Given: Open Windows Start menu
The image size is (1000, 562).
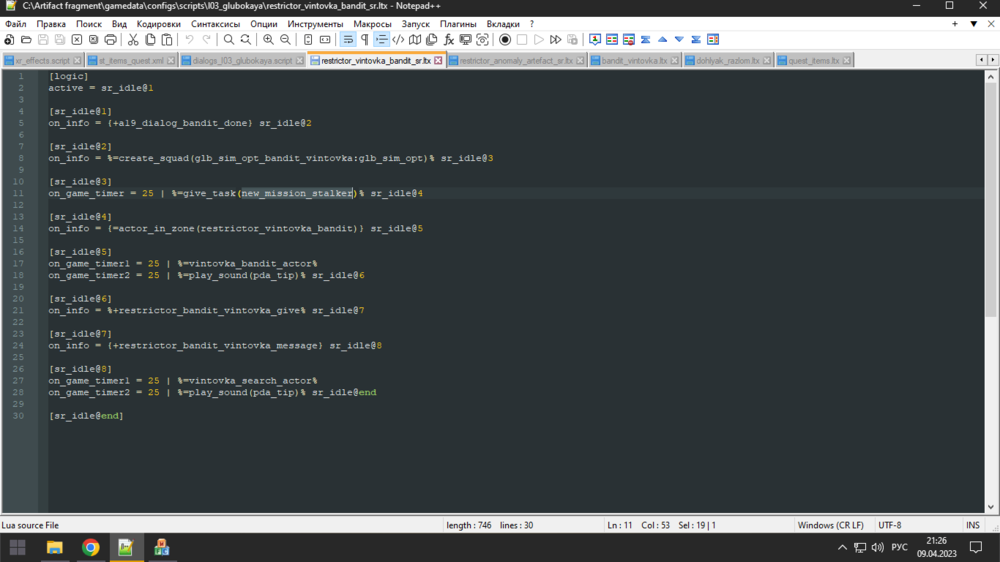Looking at the screenshot, I should (x=17, y=547).
